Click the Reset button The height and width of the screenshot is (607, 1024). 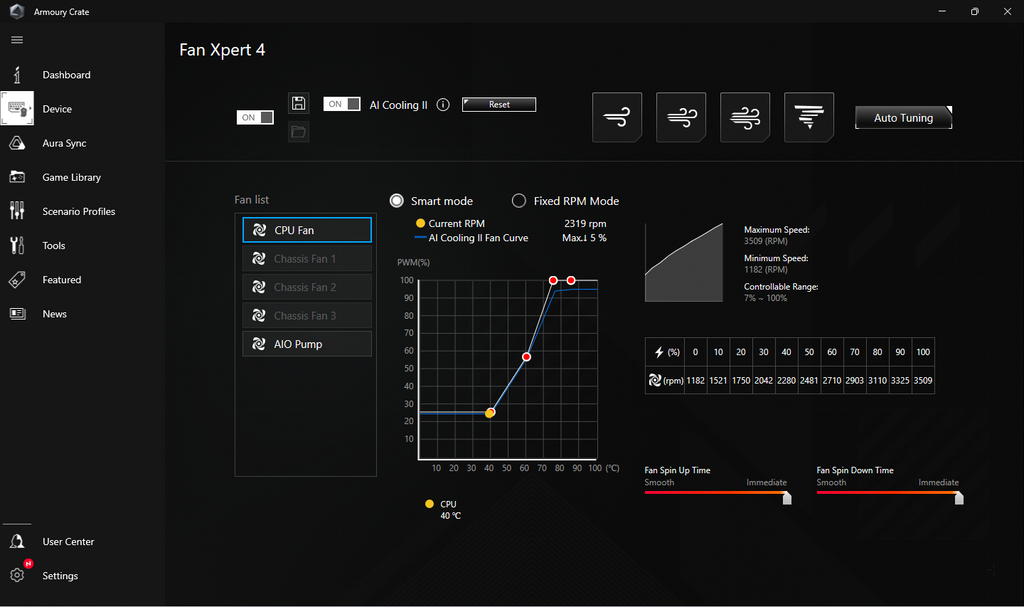click(499, 105)
